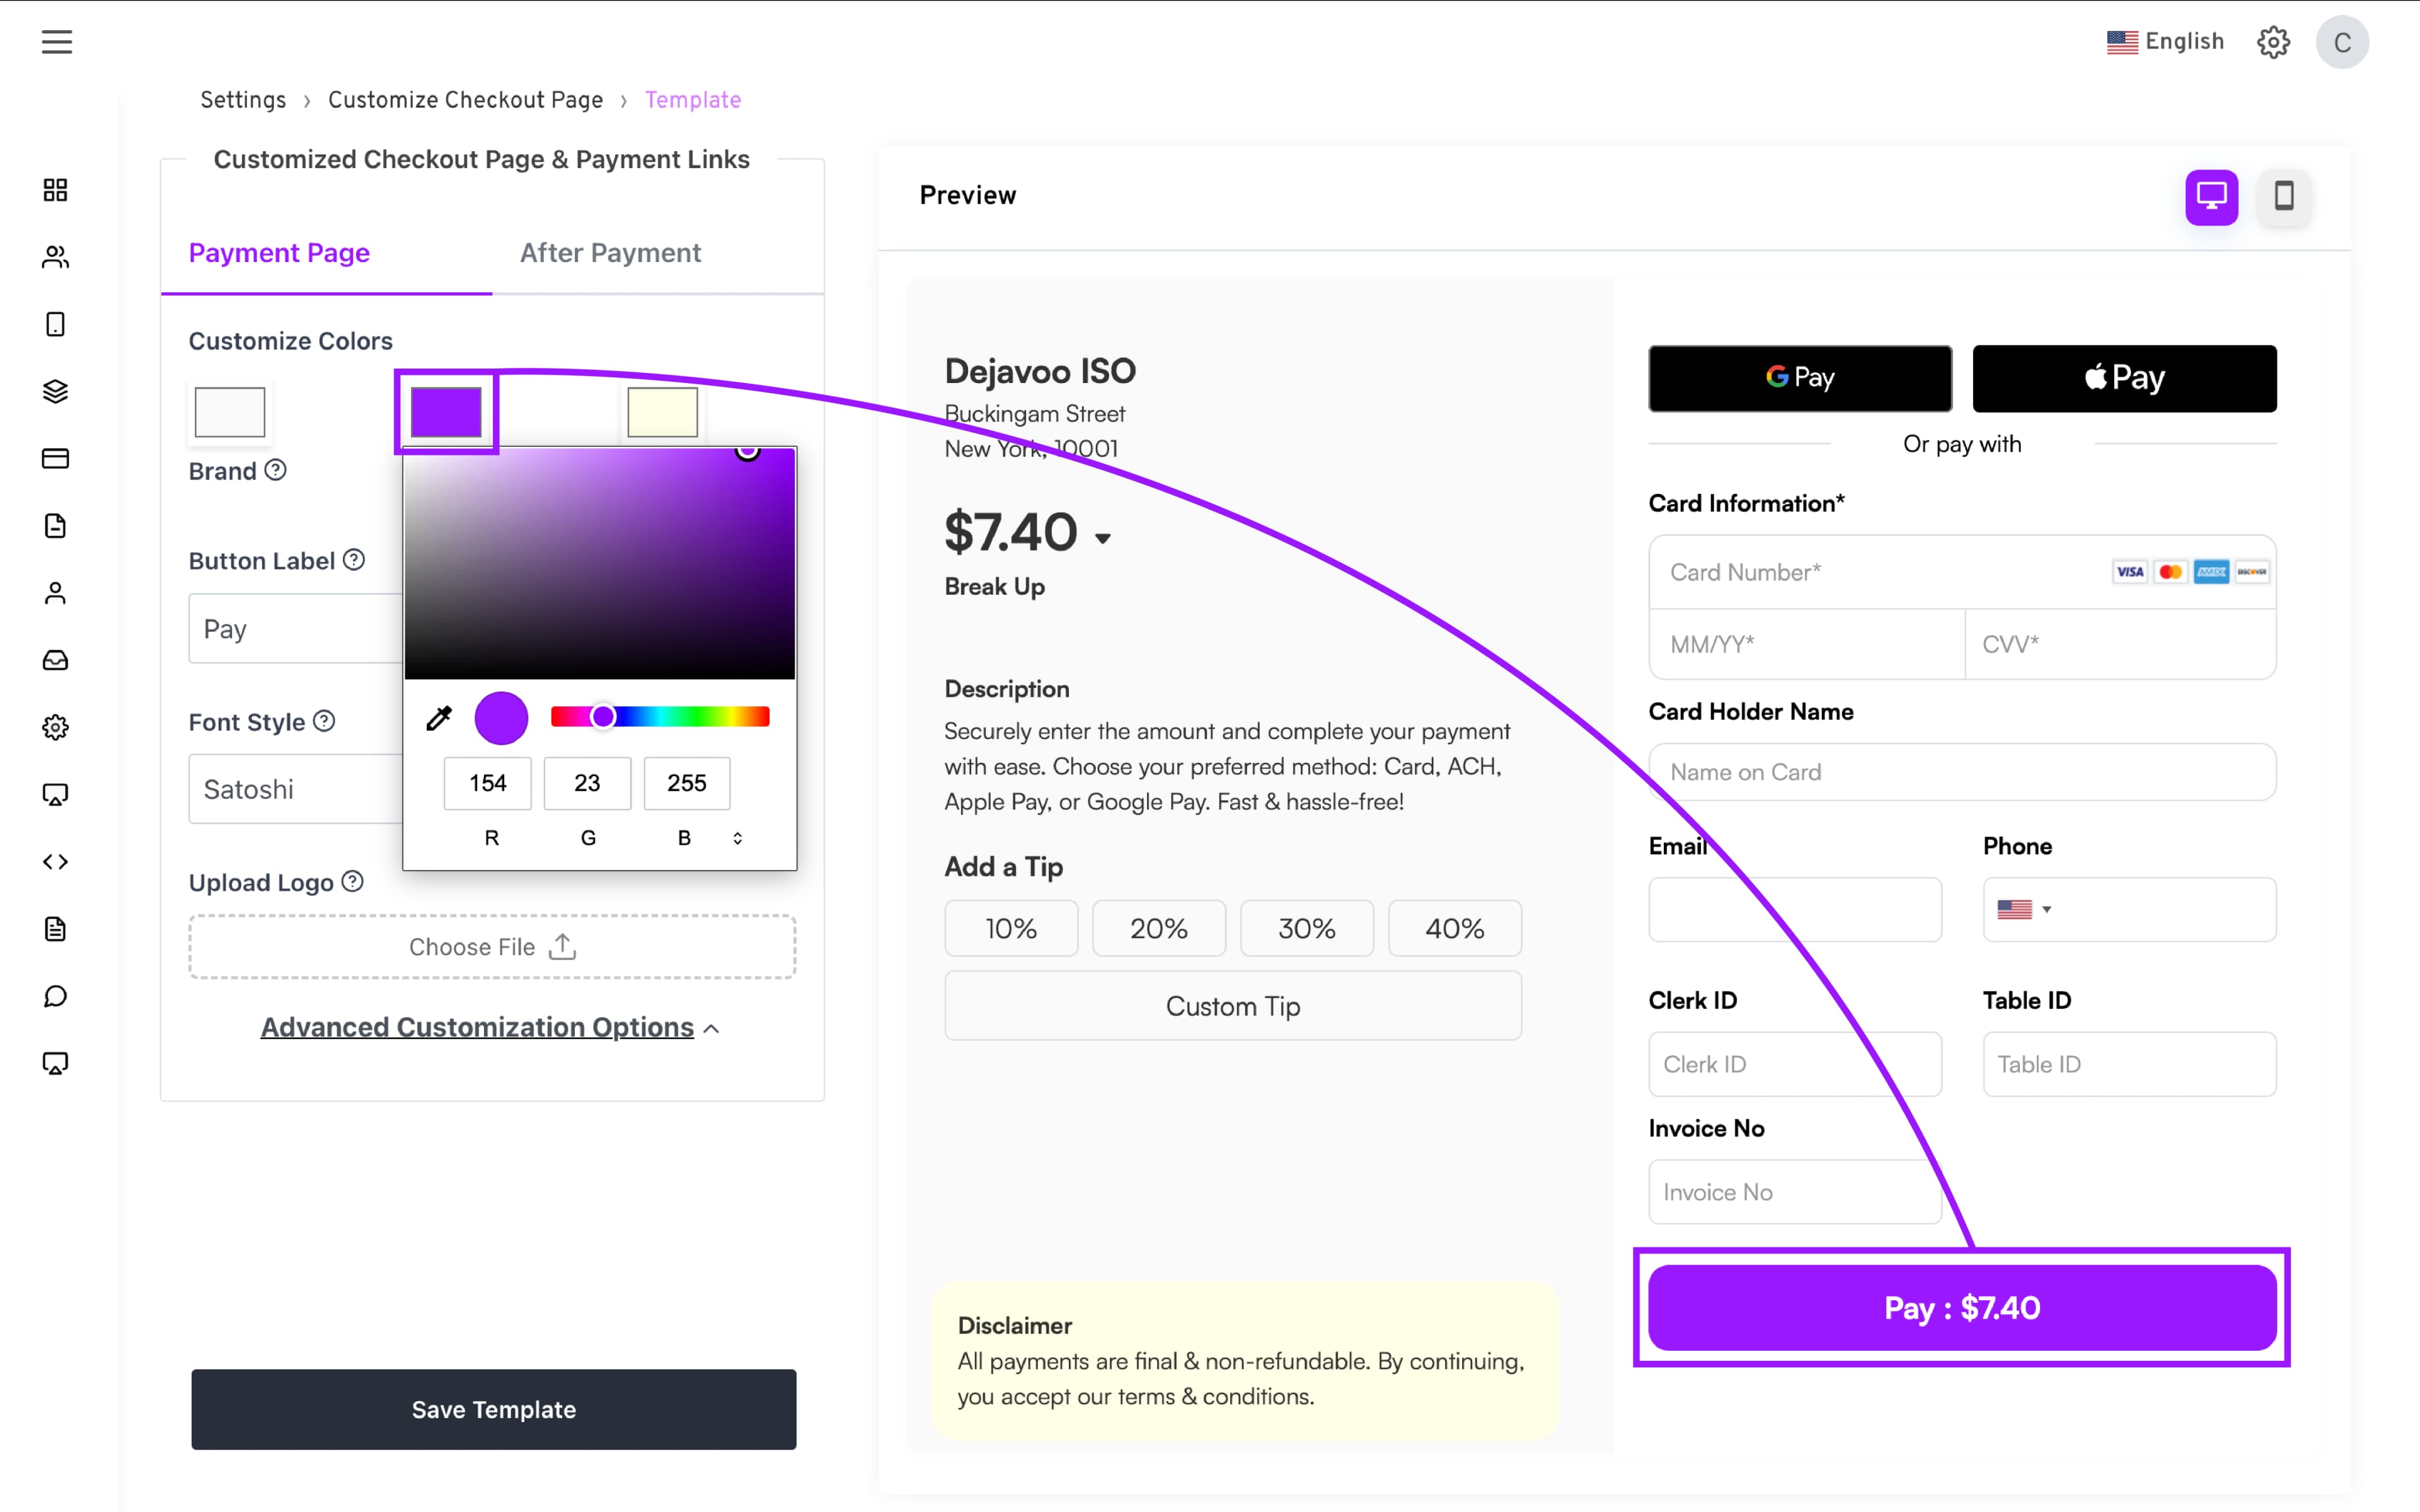Open the users group sidebar icon
The width and height of the screenshot is (2420, 1512).
click(x=56, y=257)
